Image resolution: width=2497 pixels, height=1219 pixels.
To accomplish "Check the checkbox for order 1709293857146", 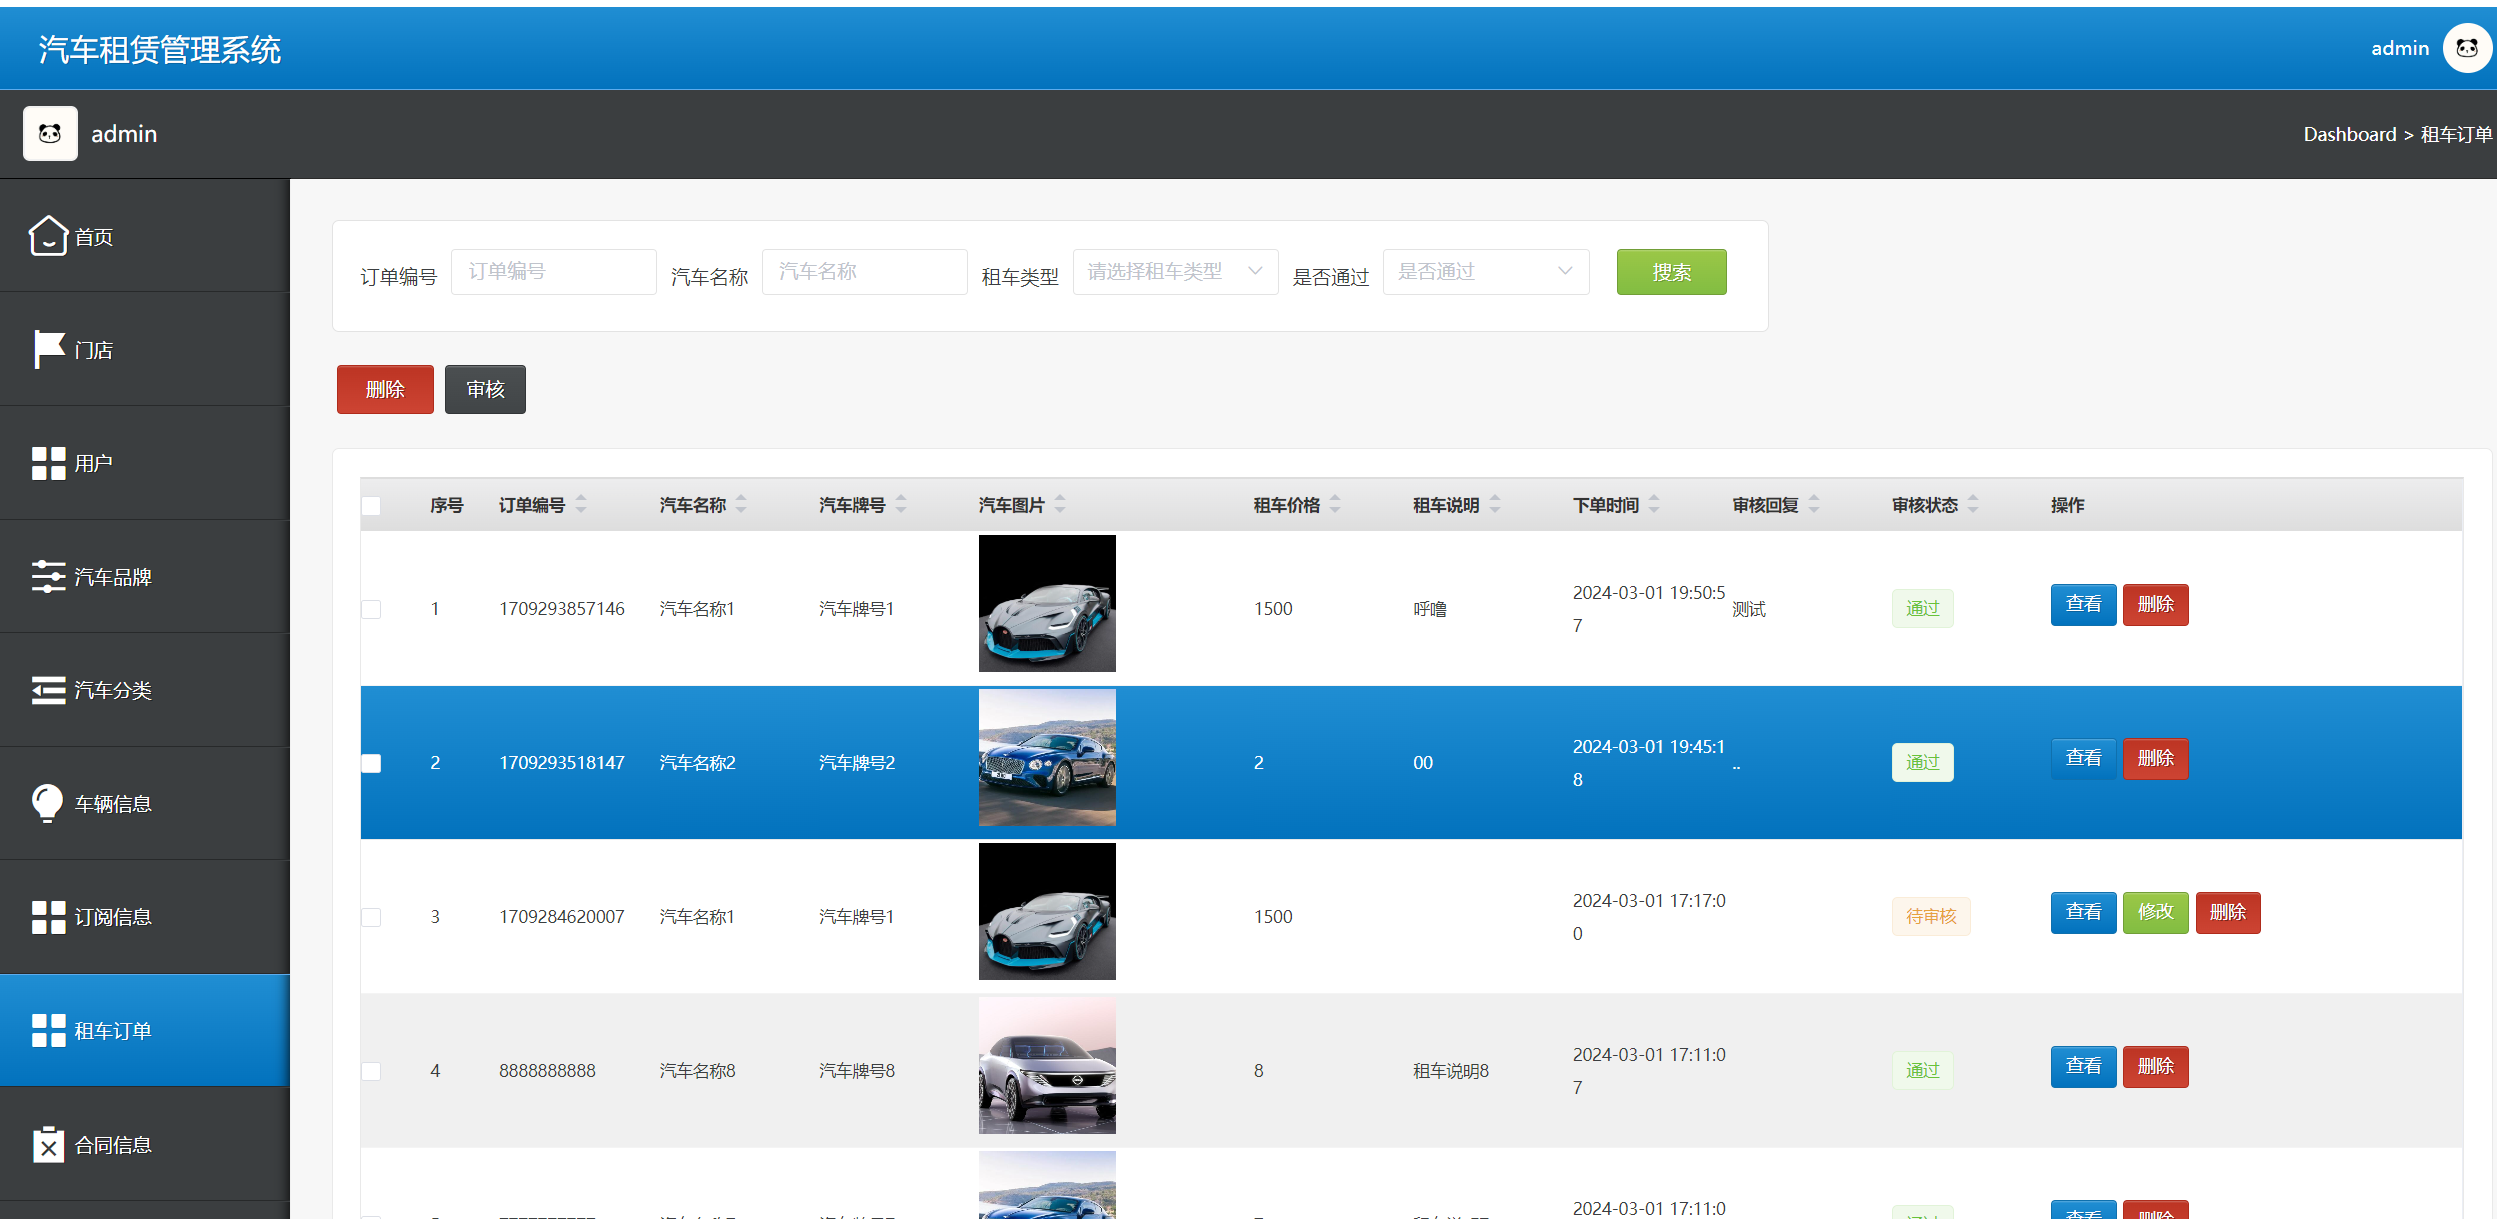I will tap(371, 609).
